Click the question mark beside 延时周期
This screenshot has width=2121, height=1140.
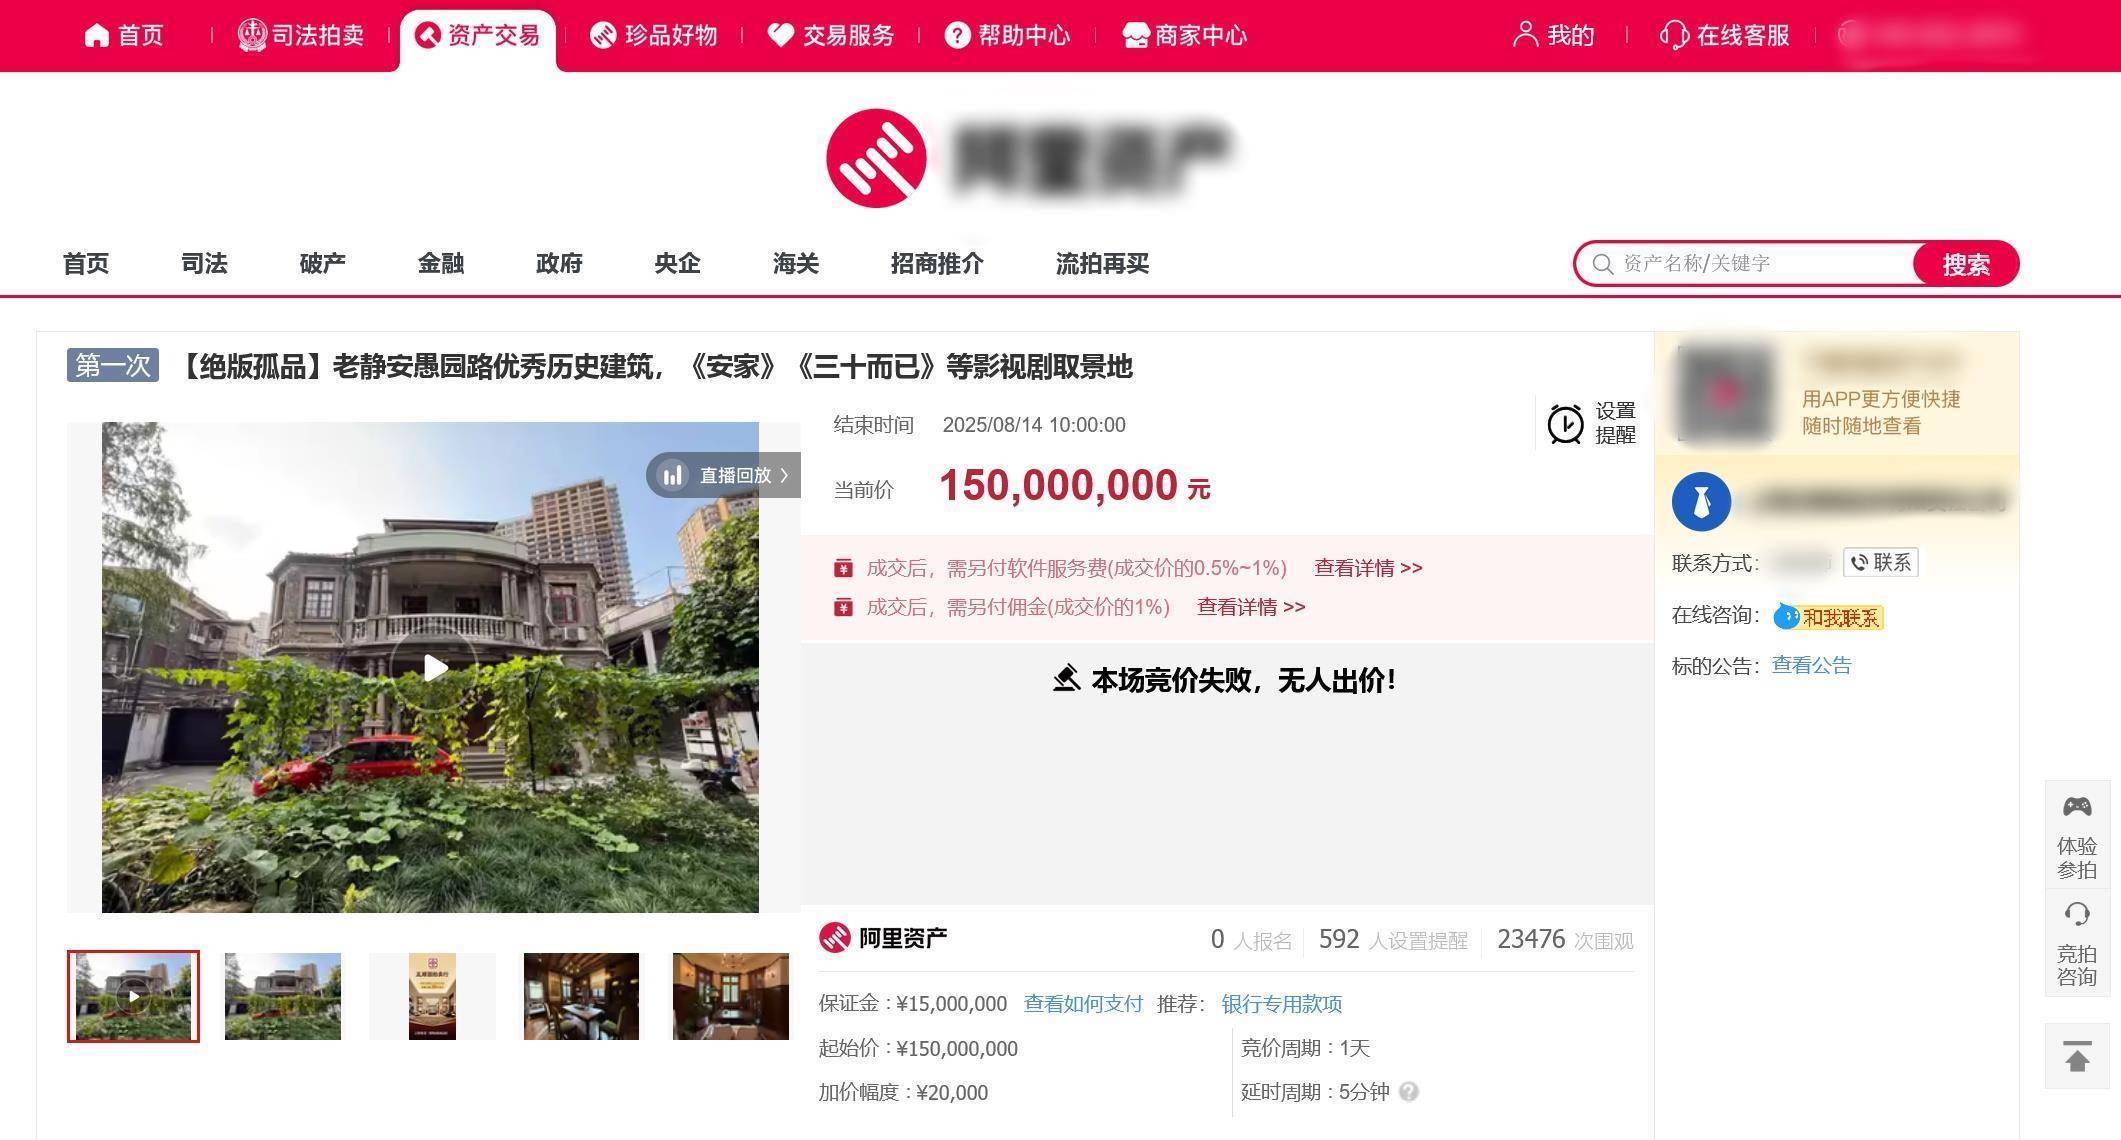click(1410, 1092)
